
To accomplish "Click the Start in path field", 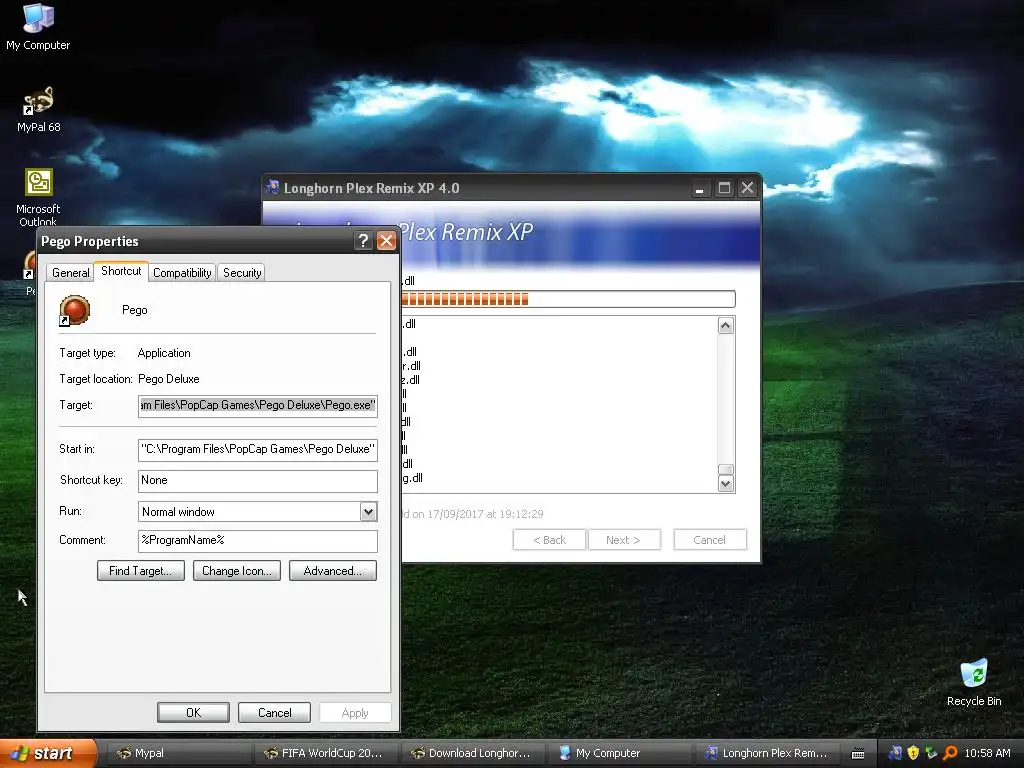I will pos(257,449).
